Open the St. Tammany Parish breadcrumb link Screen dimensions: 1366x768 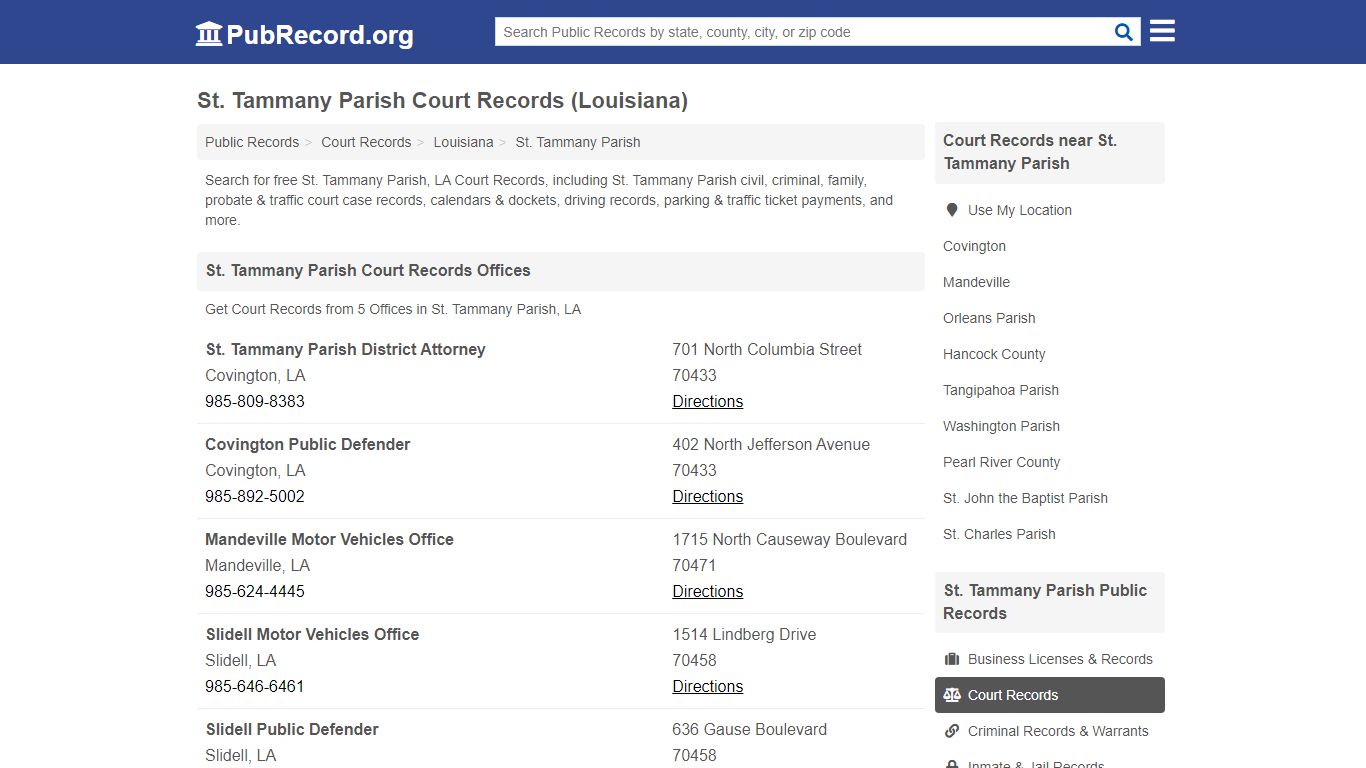click(x=578, y=142)
